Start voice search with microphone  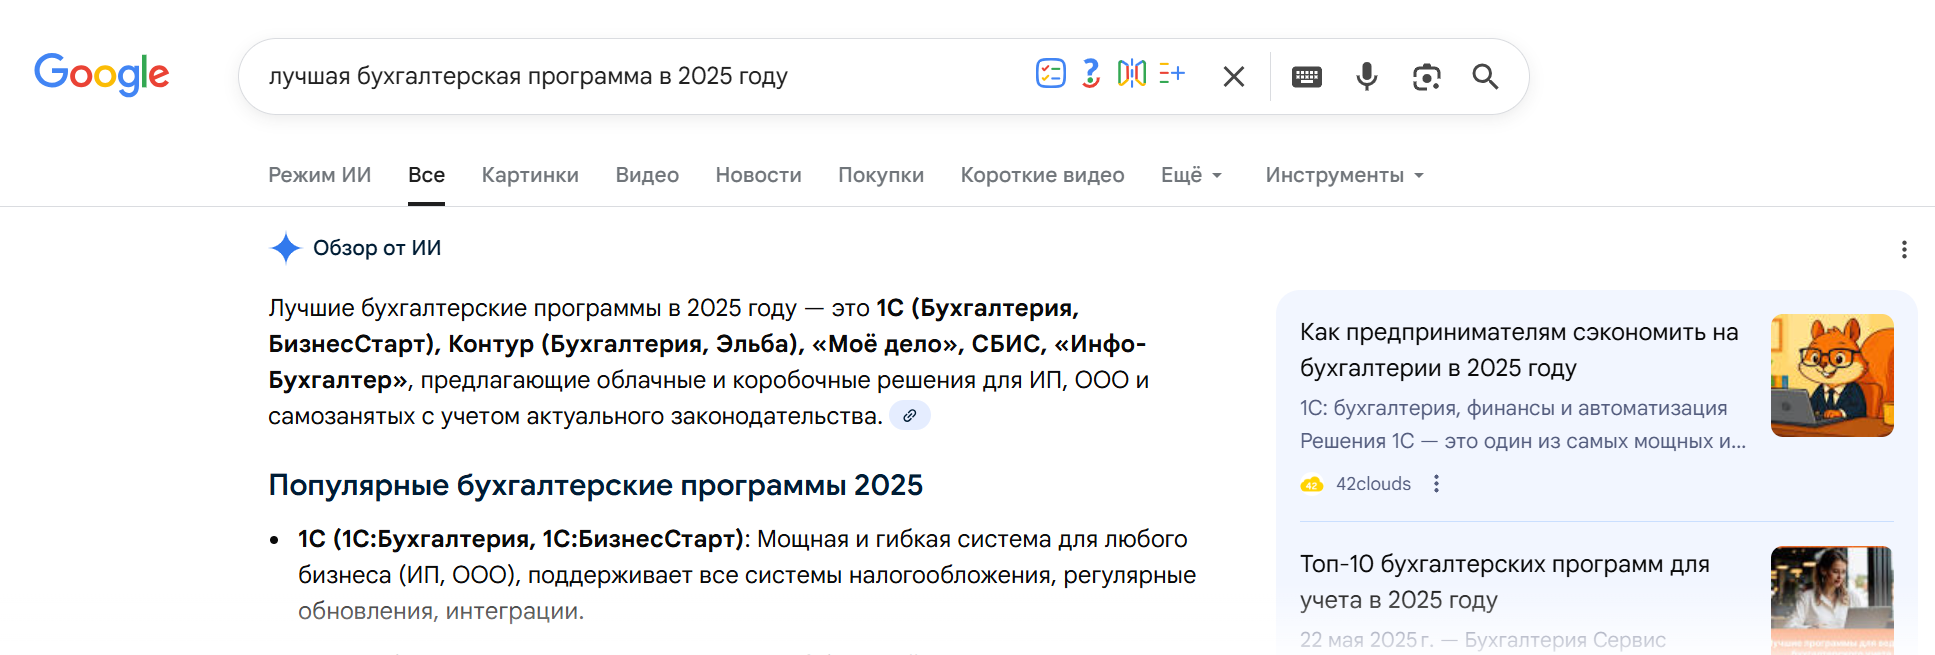click(x=1366, y=77)
